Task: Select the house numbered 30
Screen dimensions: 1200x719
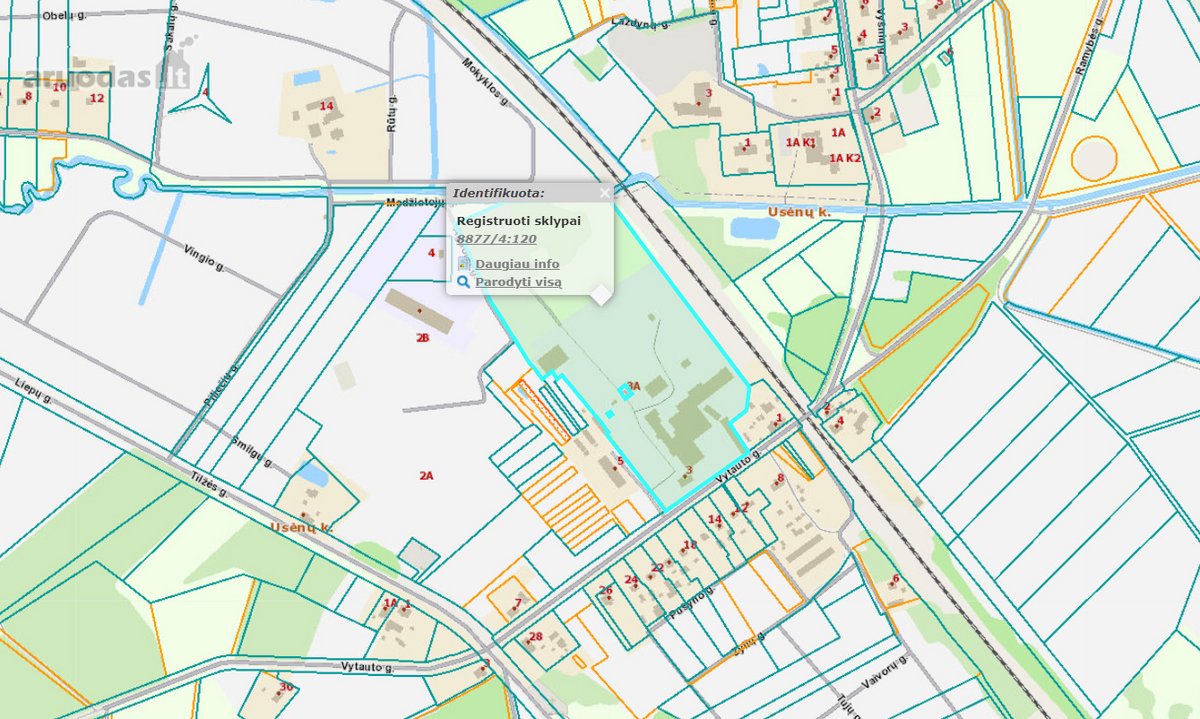Action: point(286,686)
